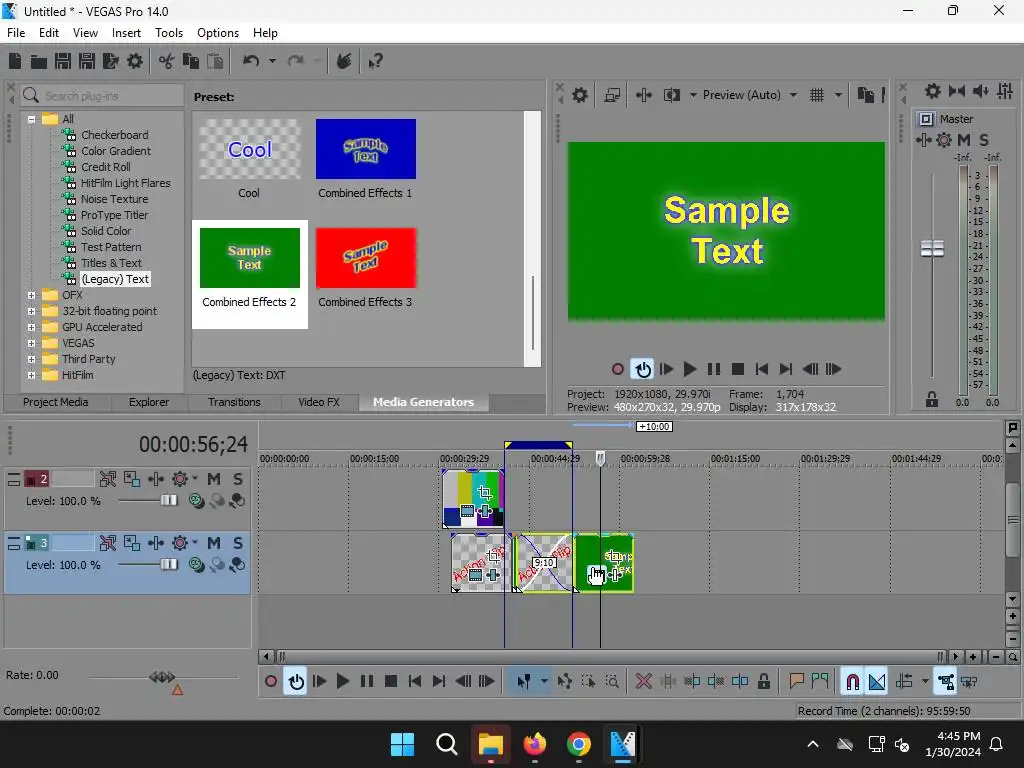This screenshot has height=768, width=1024.
Task: Select (Legacy) Text generator in tree
Action: 115,280
